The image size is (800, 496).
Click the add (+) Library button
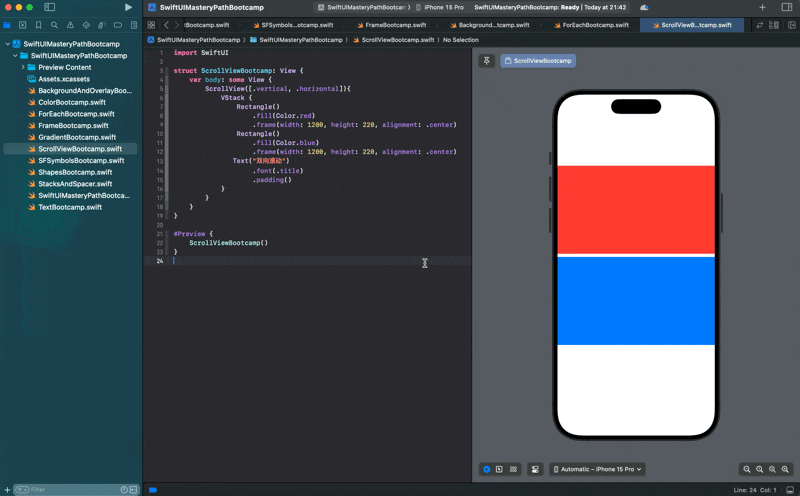762,7
